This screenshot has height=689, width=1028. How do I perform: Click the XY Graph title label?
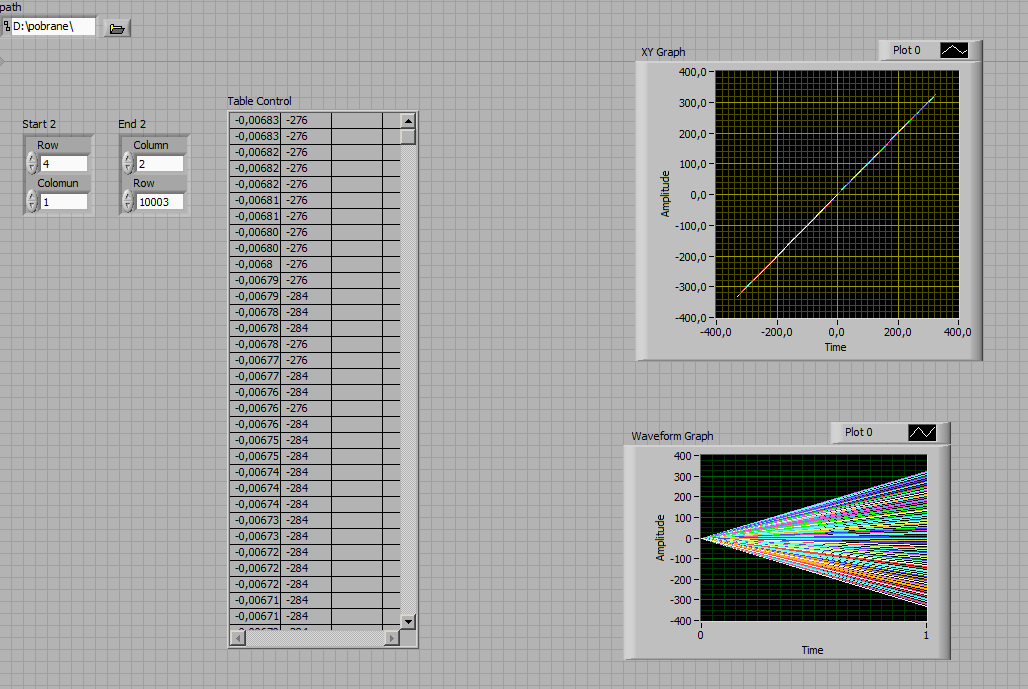[663, 52]
